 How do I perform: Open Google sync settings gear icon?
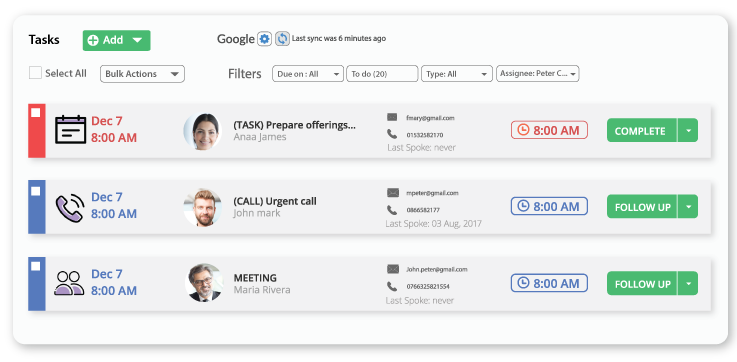pyautogui.click(x=265, y=39)
